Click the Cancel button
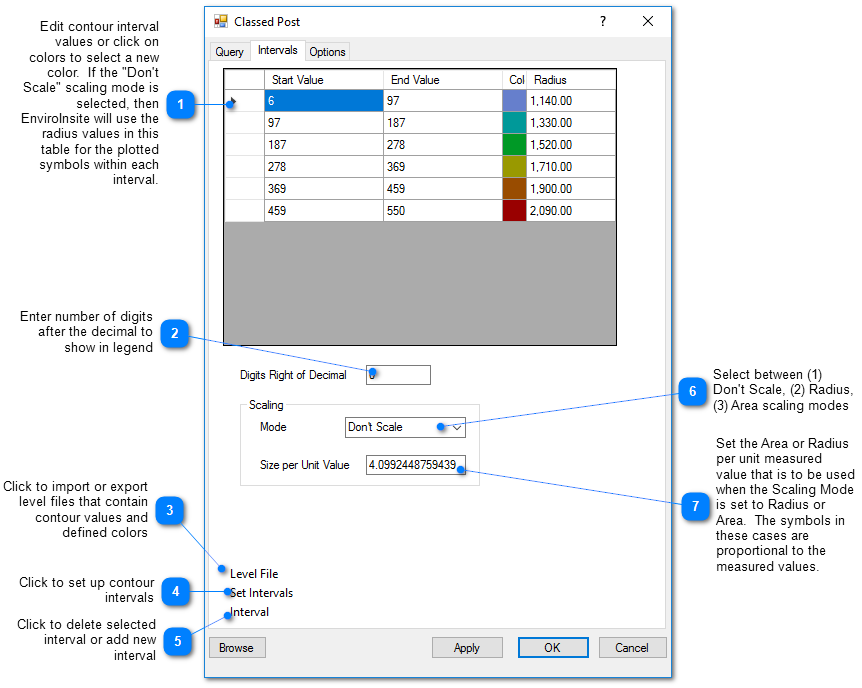862x688 pixels. click(x=632, y=648)
